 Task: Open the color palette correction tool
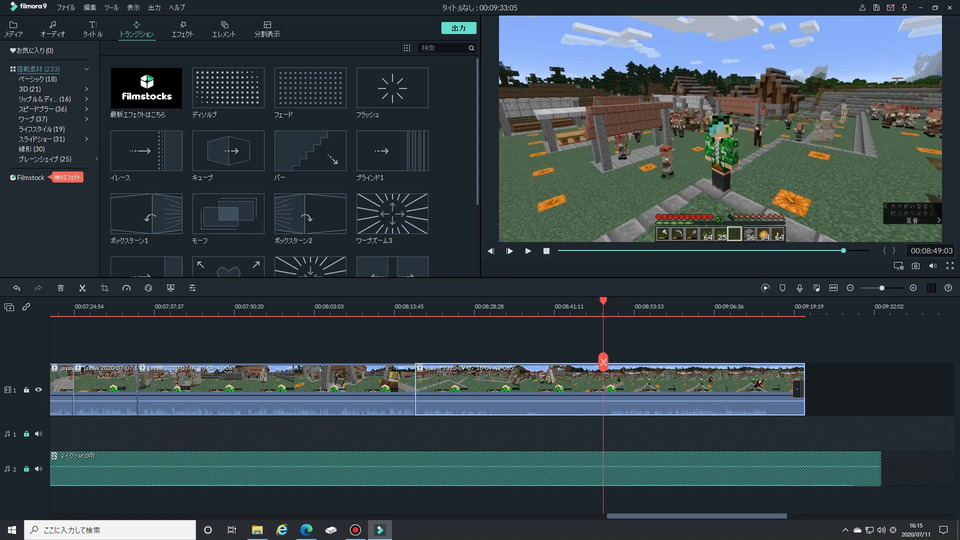point(148,288)
